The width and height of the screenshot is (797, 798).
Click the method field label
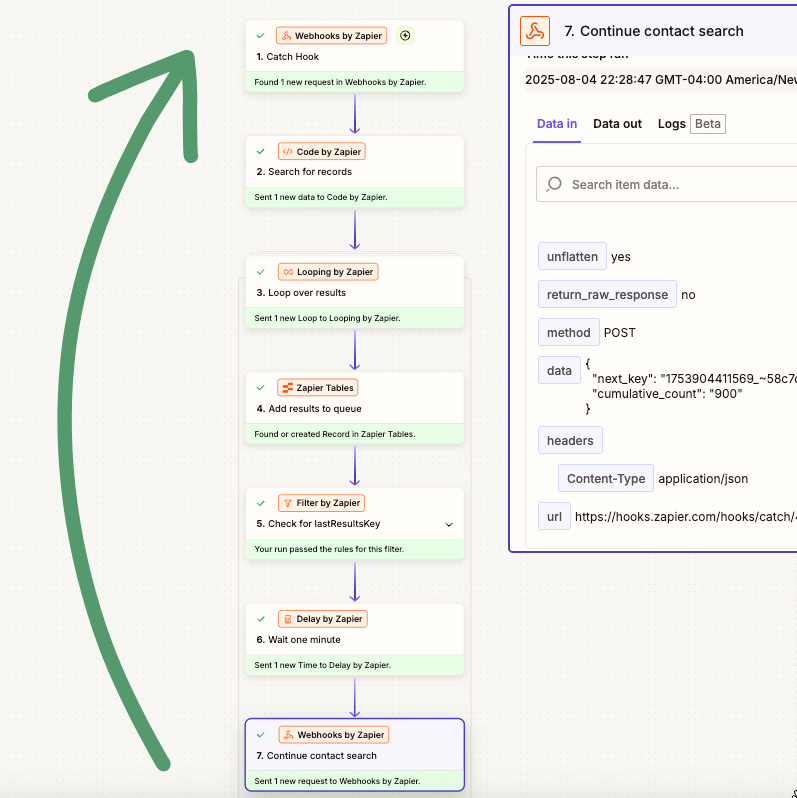pos(568,333)
